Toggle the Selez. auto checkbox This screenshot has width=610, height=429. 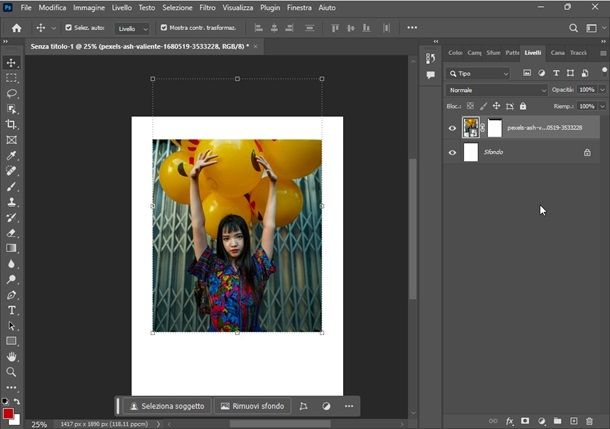click(68, 28)
